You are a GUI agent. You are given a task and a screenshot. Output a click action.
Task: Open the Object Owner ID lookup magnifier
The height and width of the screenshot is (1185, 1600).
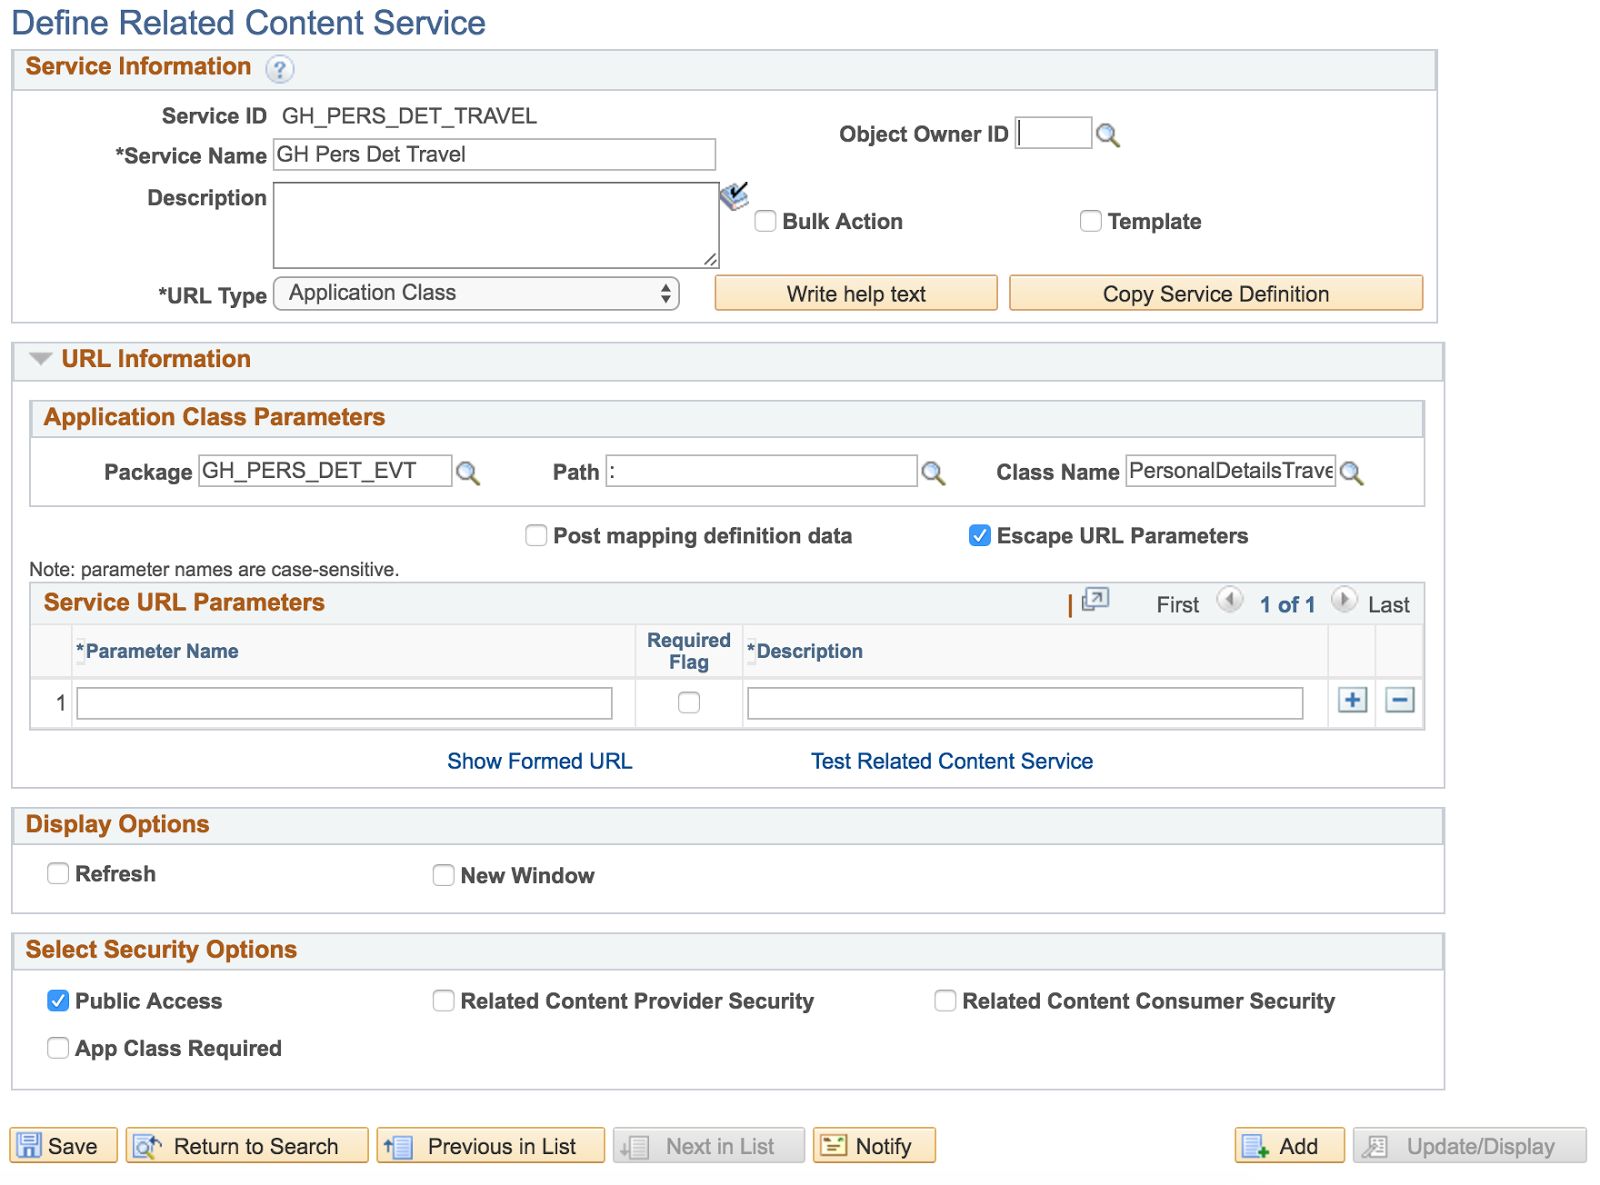(1109, 132)
